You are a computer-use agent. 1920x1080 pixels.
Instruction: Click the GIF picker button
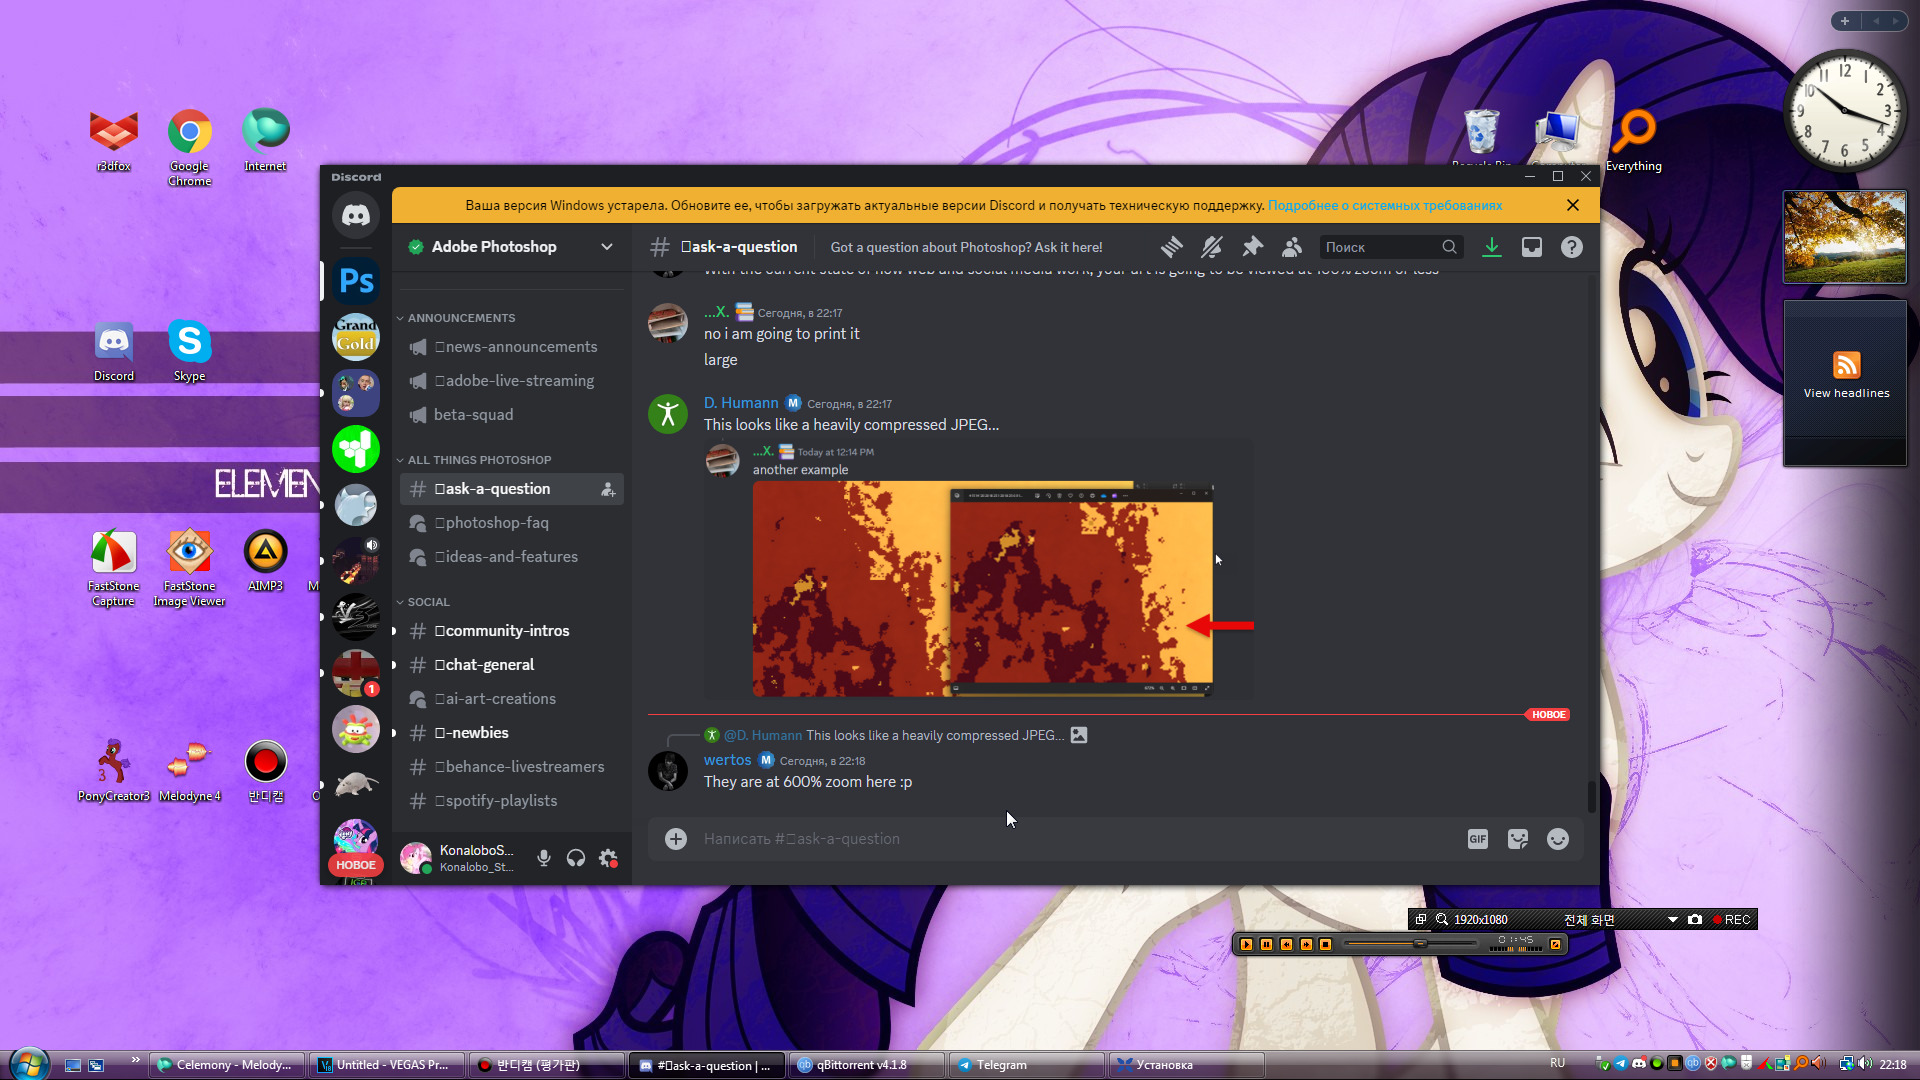[1477, 839]
